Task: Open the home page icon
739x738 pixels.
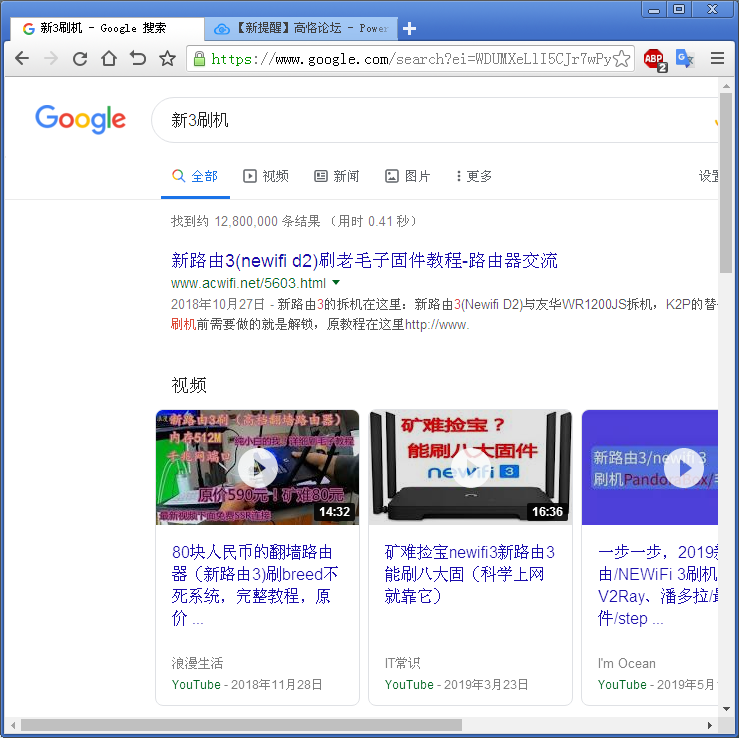Action: point(109,58)
